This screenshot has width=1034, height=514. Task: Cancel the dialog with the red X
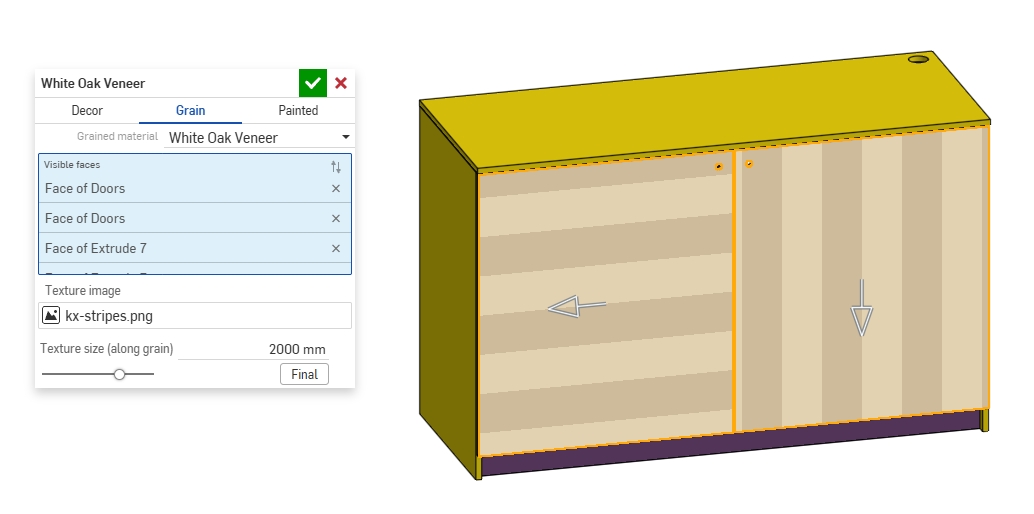click(x=341, y=83)
